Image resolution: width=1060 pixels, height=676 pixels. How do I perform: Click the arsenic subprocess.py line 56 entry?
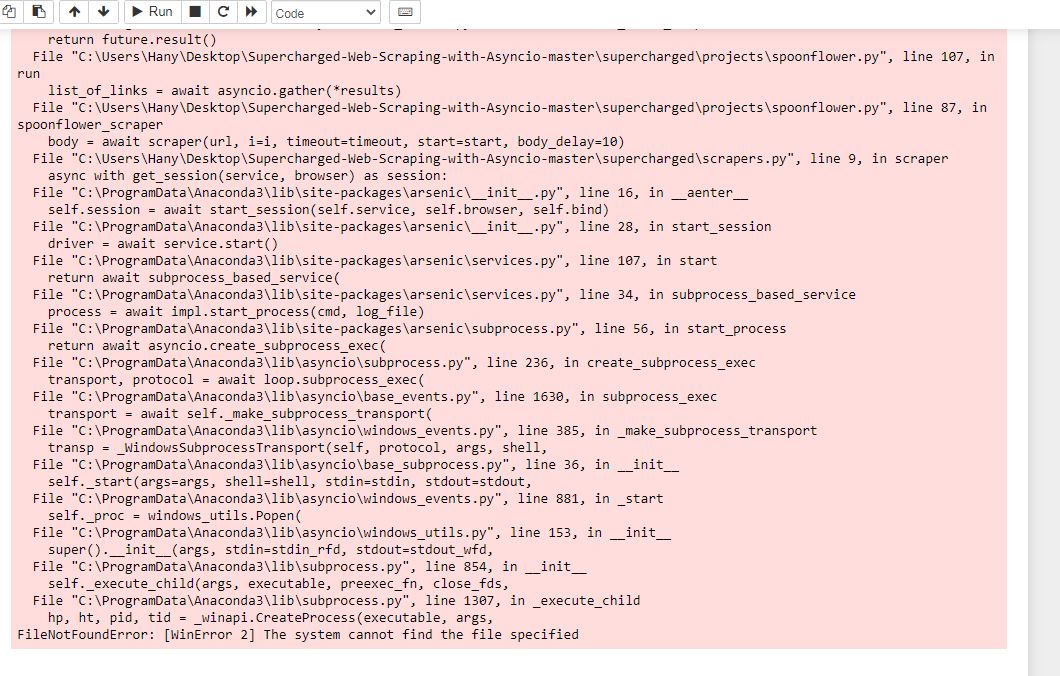point(410,329)
